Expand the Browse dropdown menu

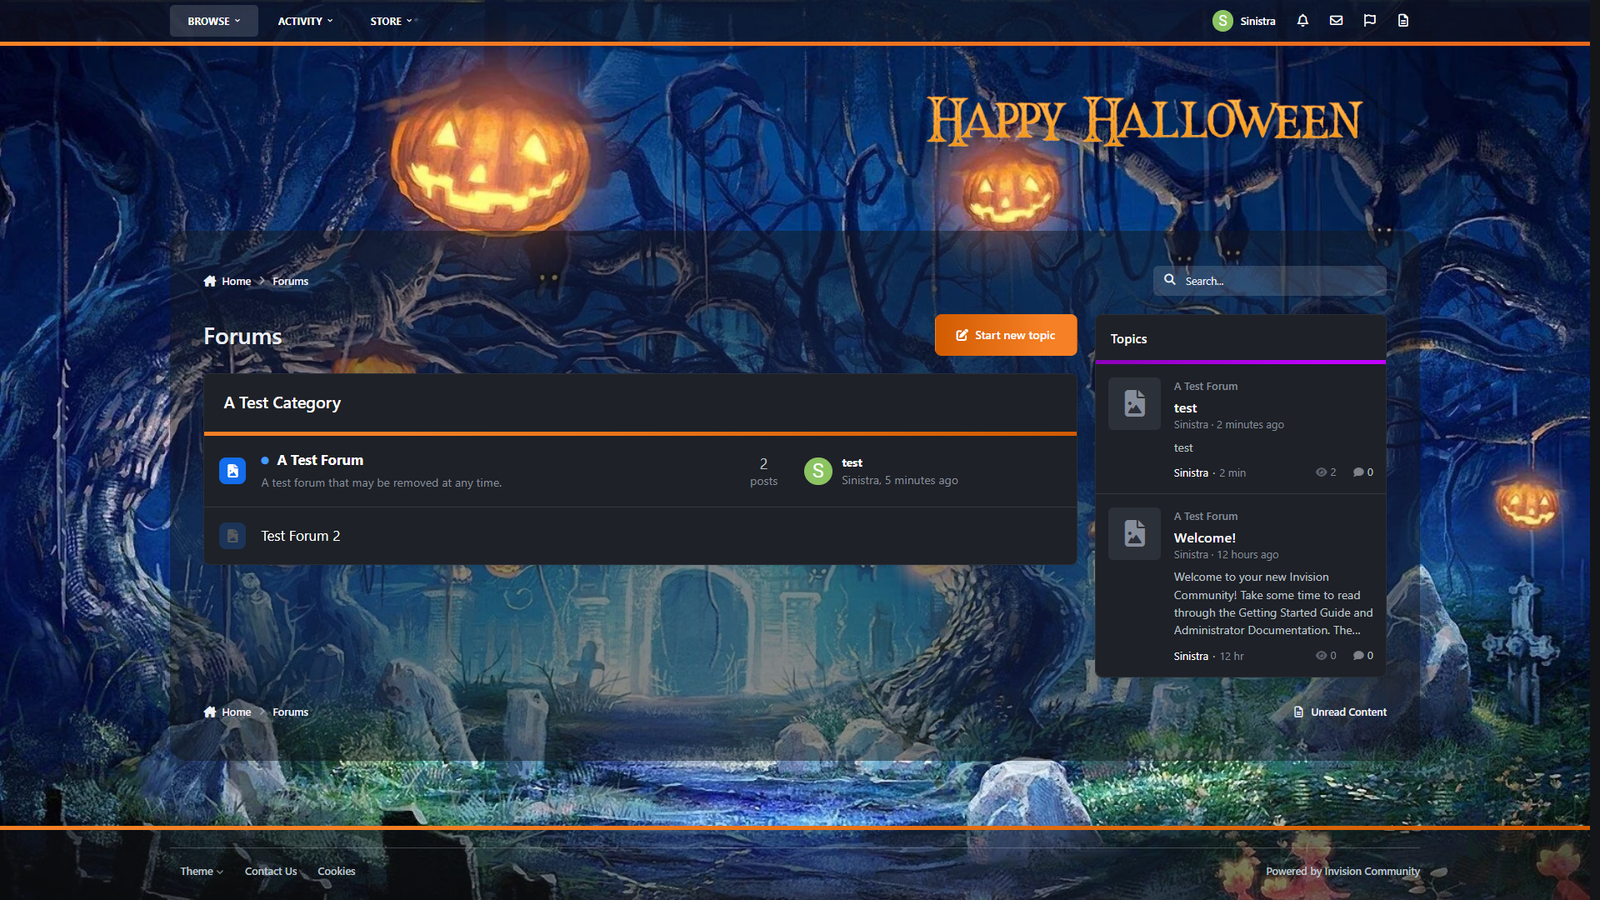214,21
